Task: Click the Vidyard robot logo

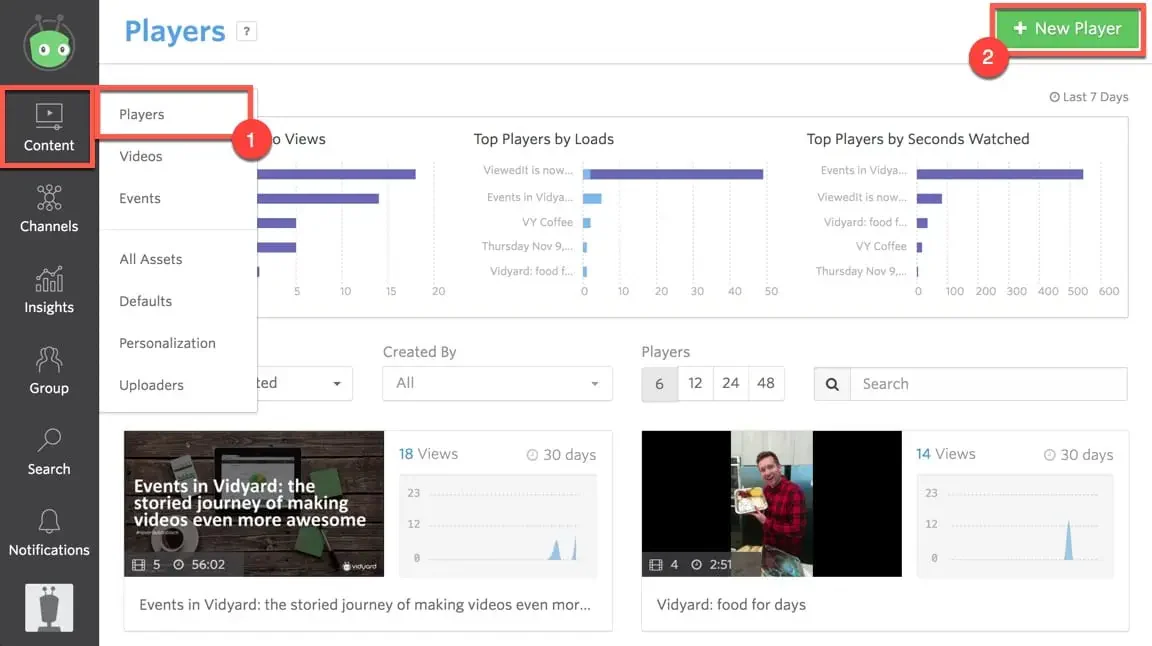Action: pyautogui.click(x=49, y=43)
